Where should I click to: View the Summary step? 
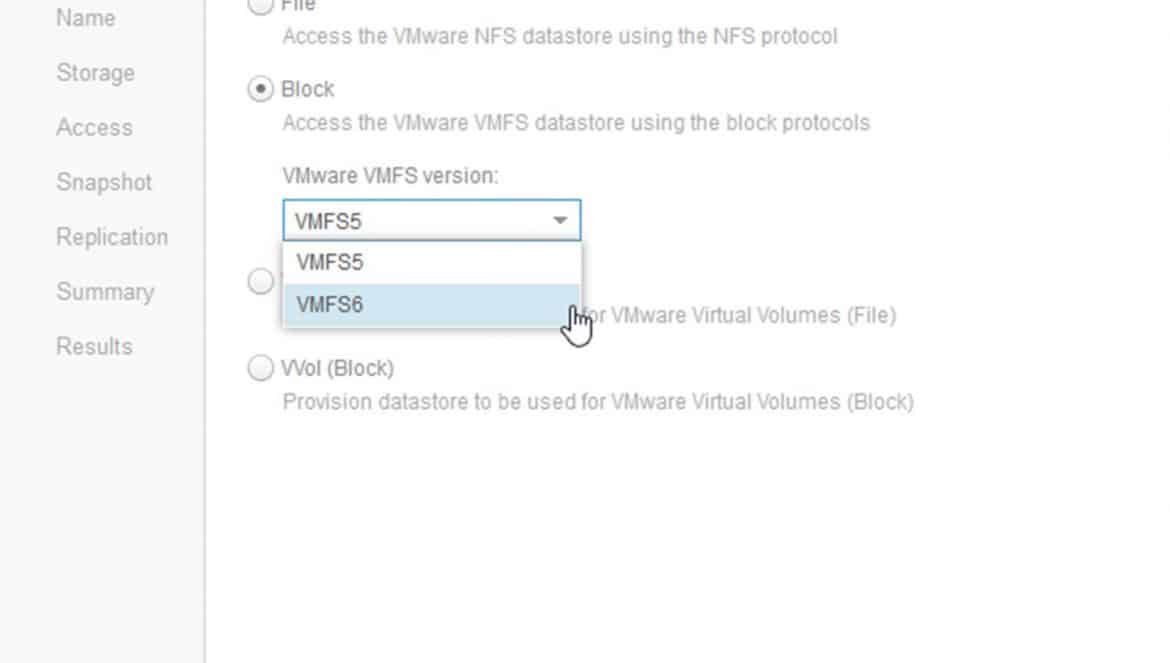click(x=105, y=292)
